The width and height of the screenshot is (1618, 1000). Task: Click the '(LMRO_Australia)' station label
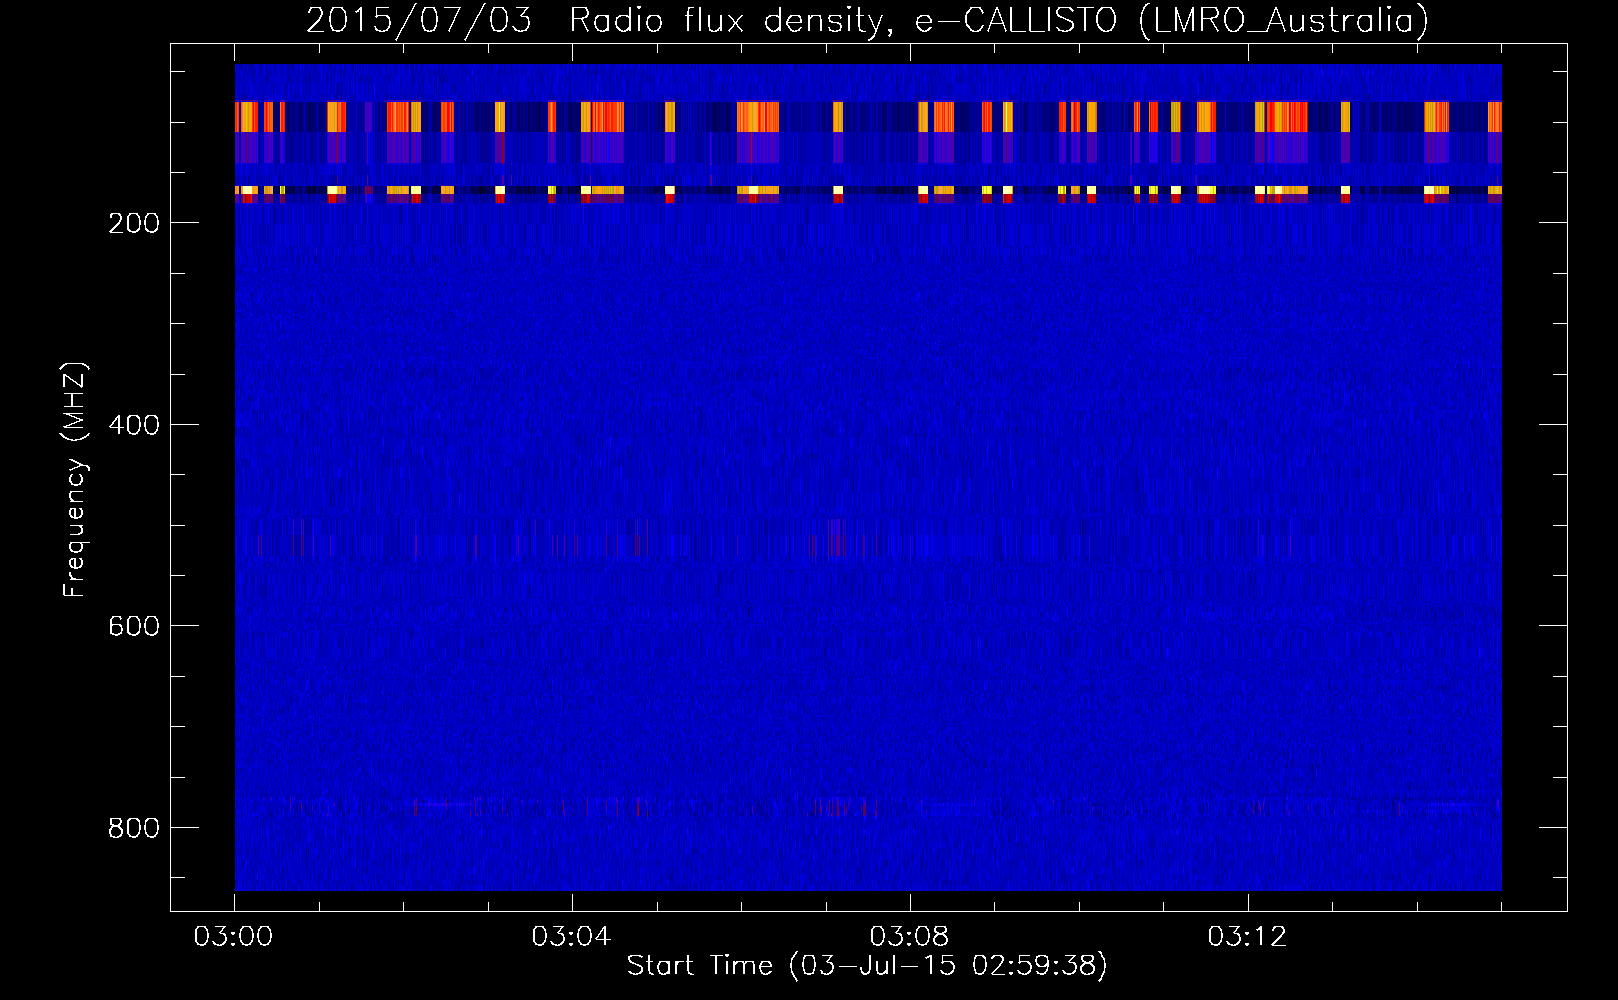pyautogui.click(x=1284, y=20)
